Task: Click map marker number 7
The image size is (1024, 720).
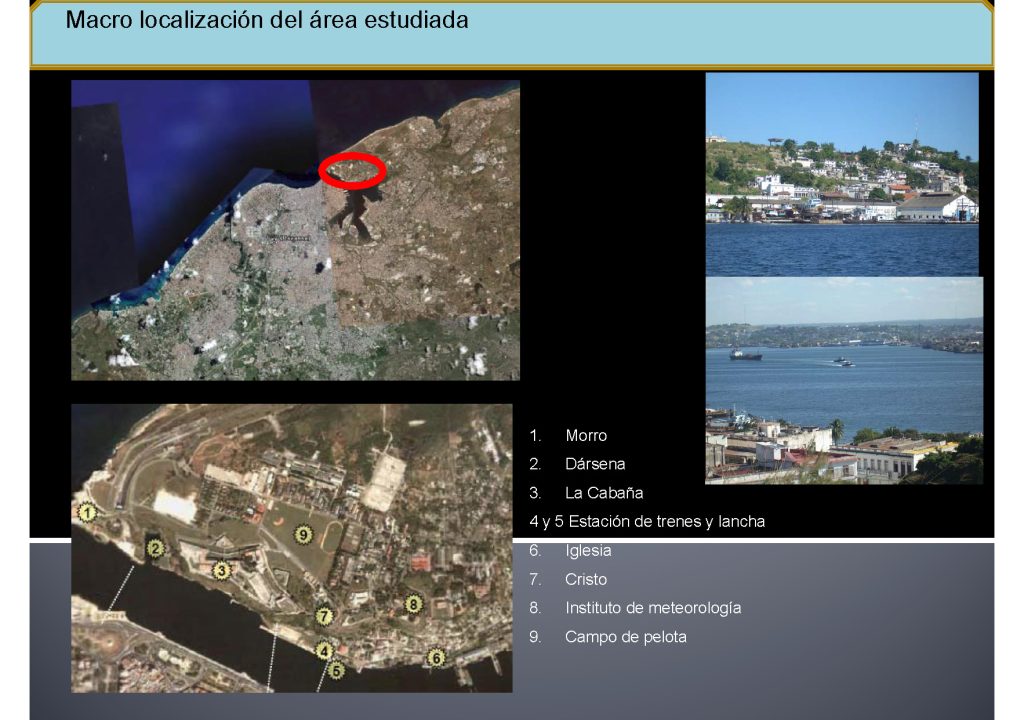Action: tap(324, 617)
